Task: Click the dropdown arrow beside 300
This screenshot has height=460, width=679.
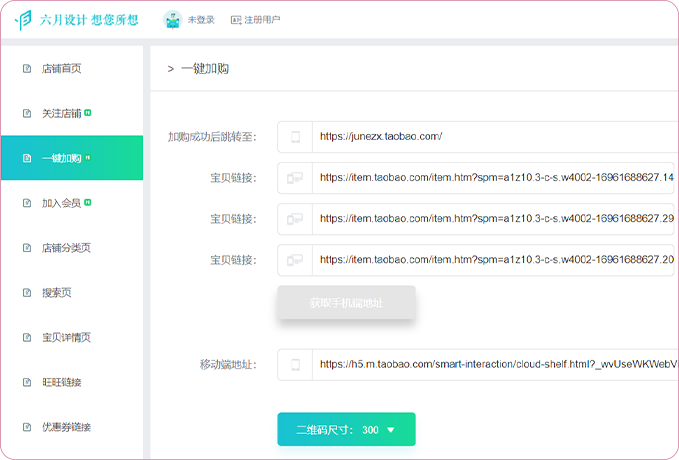Action: coord(391,430)
